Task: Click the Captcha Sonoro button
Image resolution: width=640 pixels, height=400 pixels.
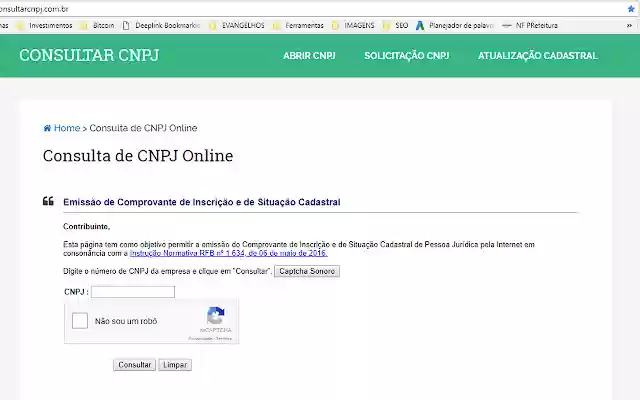Action: tap(307, 271)
